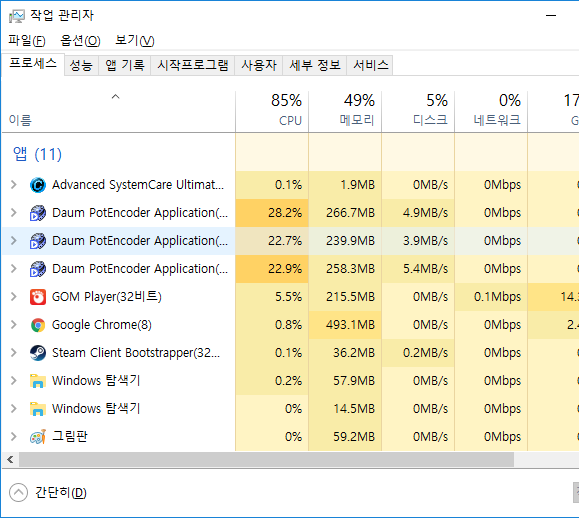Image resolution: width=579 pixels, height=518 pixels.
Task: Click the 0.1Mbps network cell
Action: 491,297
